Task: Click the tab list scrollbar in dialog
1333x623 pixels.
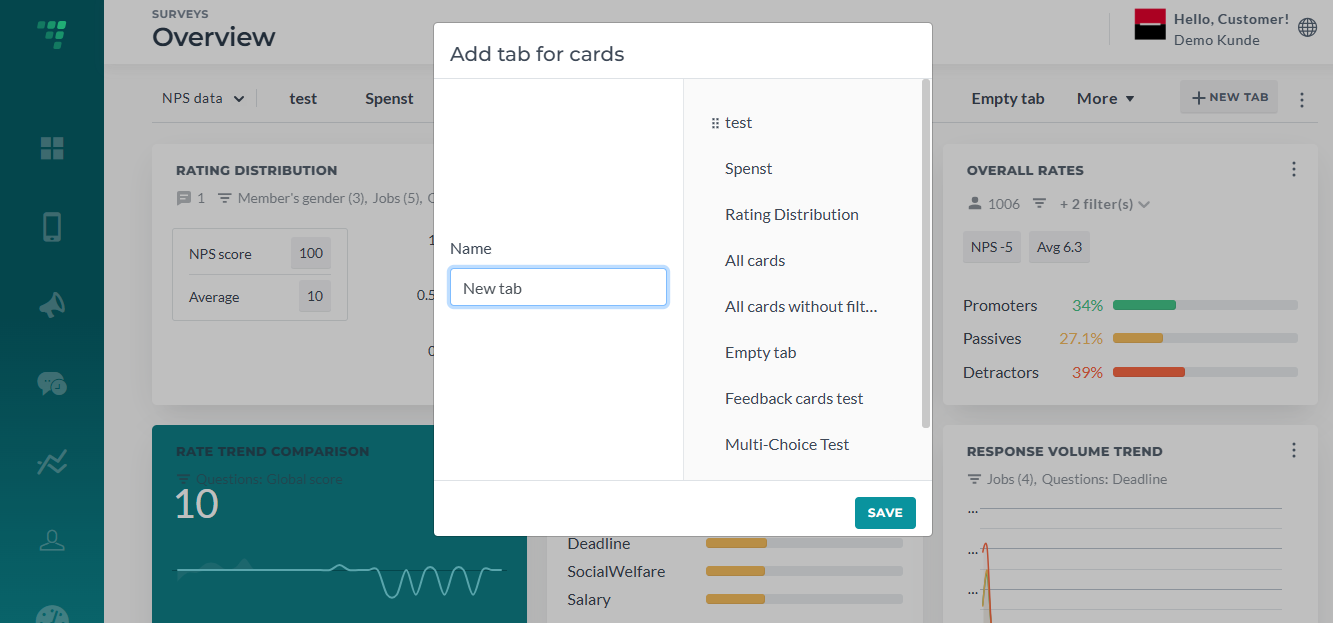Action: pyautogui.click(x=926, y=254)
